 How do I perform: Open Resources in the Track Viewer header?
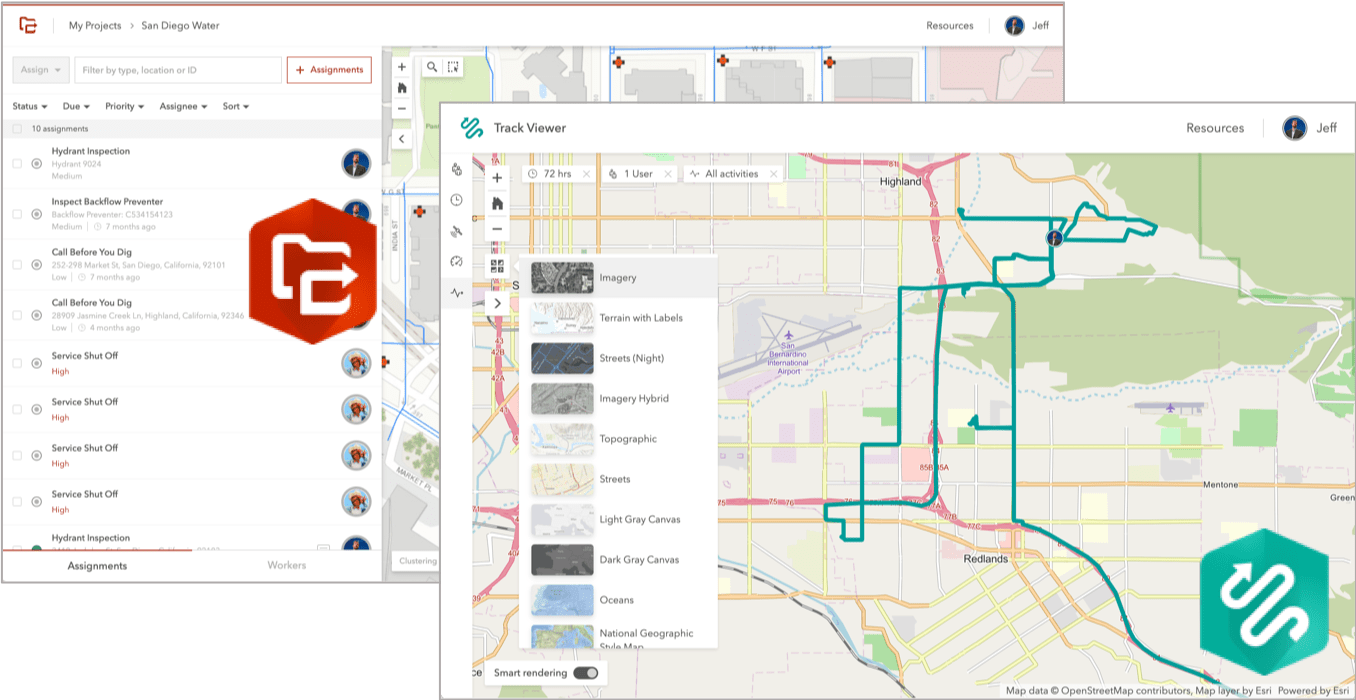[1214, 128]
